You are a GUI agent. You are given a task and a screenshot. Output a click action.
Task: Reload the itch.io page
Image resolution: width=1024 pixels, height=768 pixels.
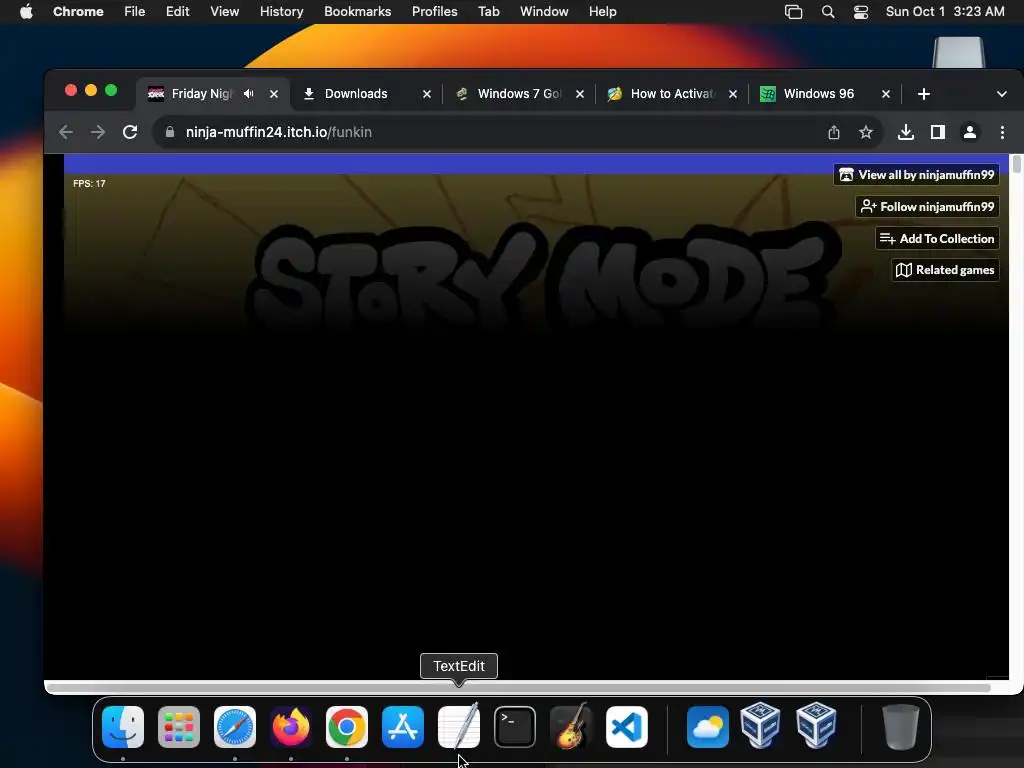[x=130, y=133]
